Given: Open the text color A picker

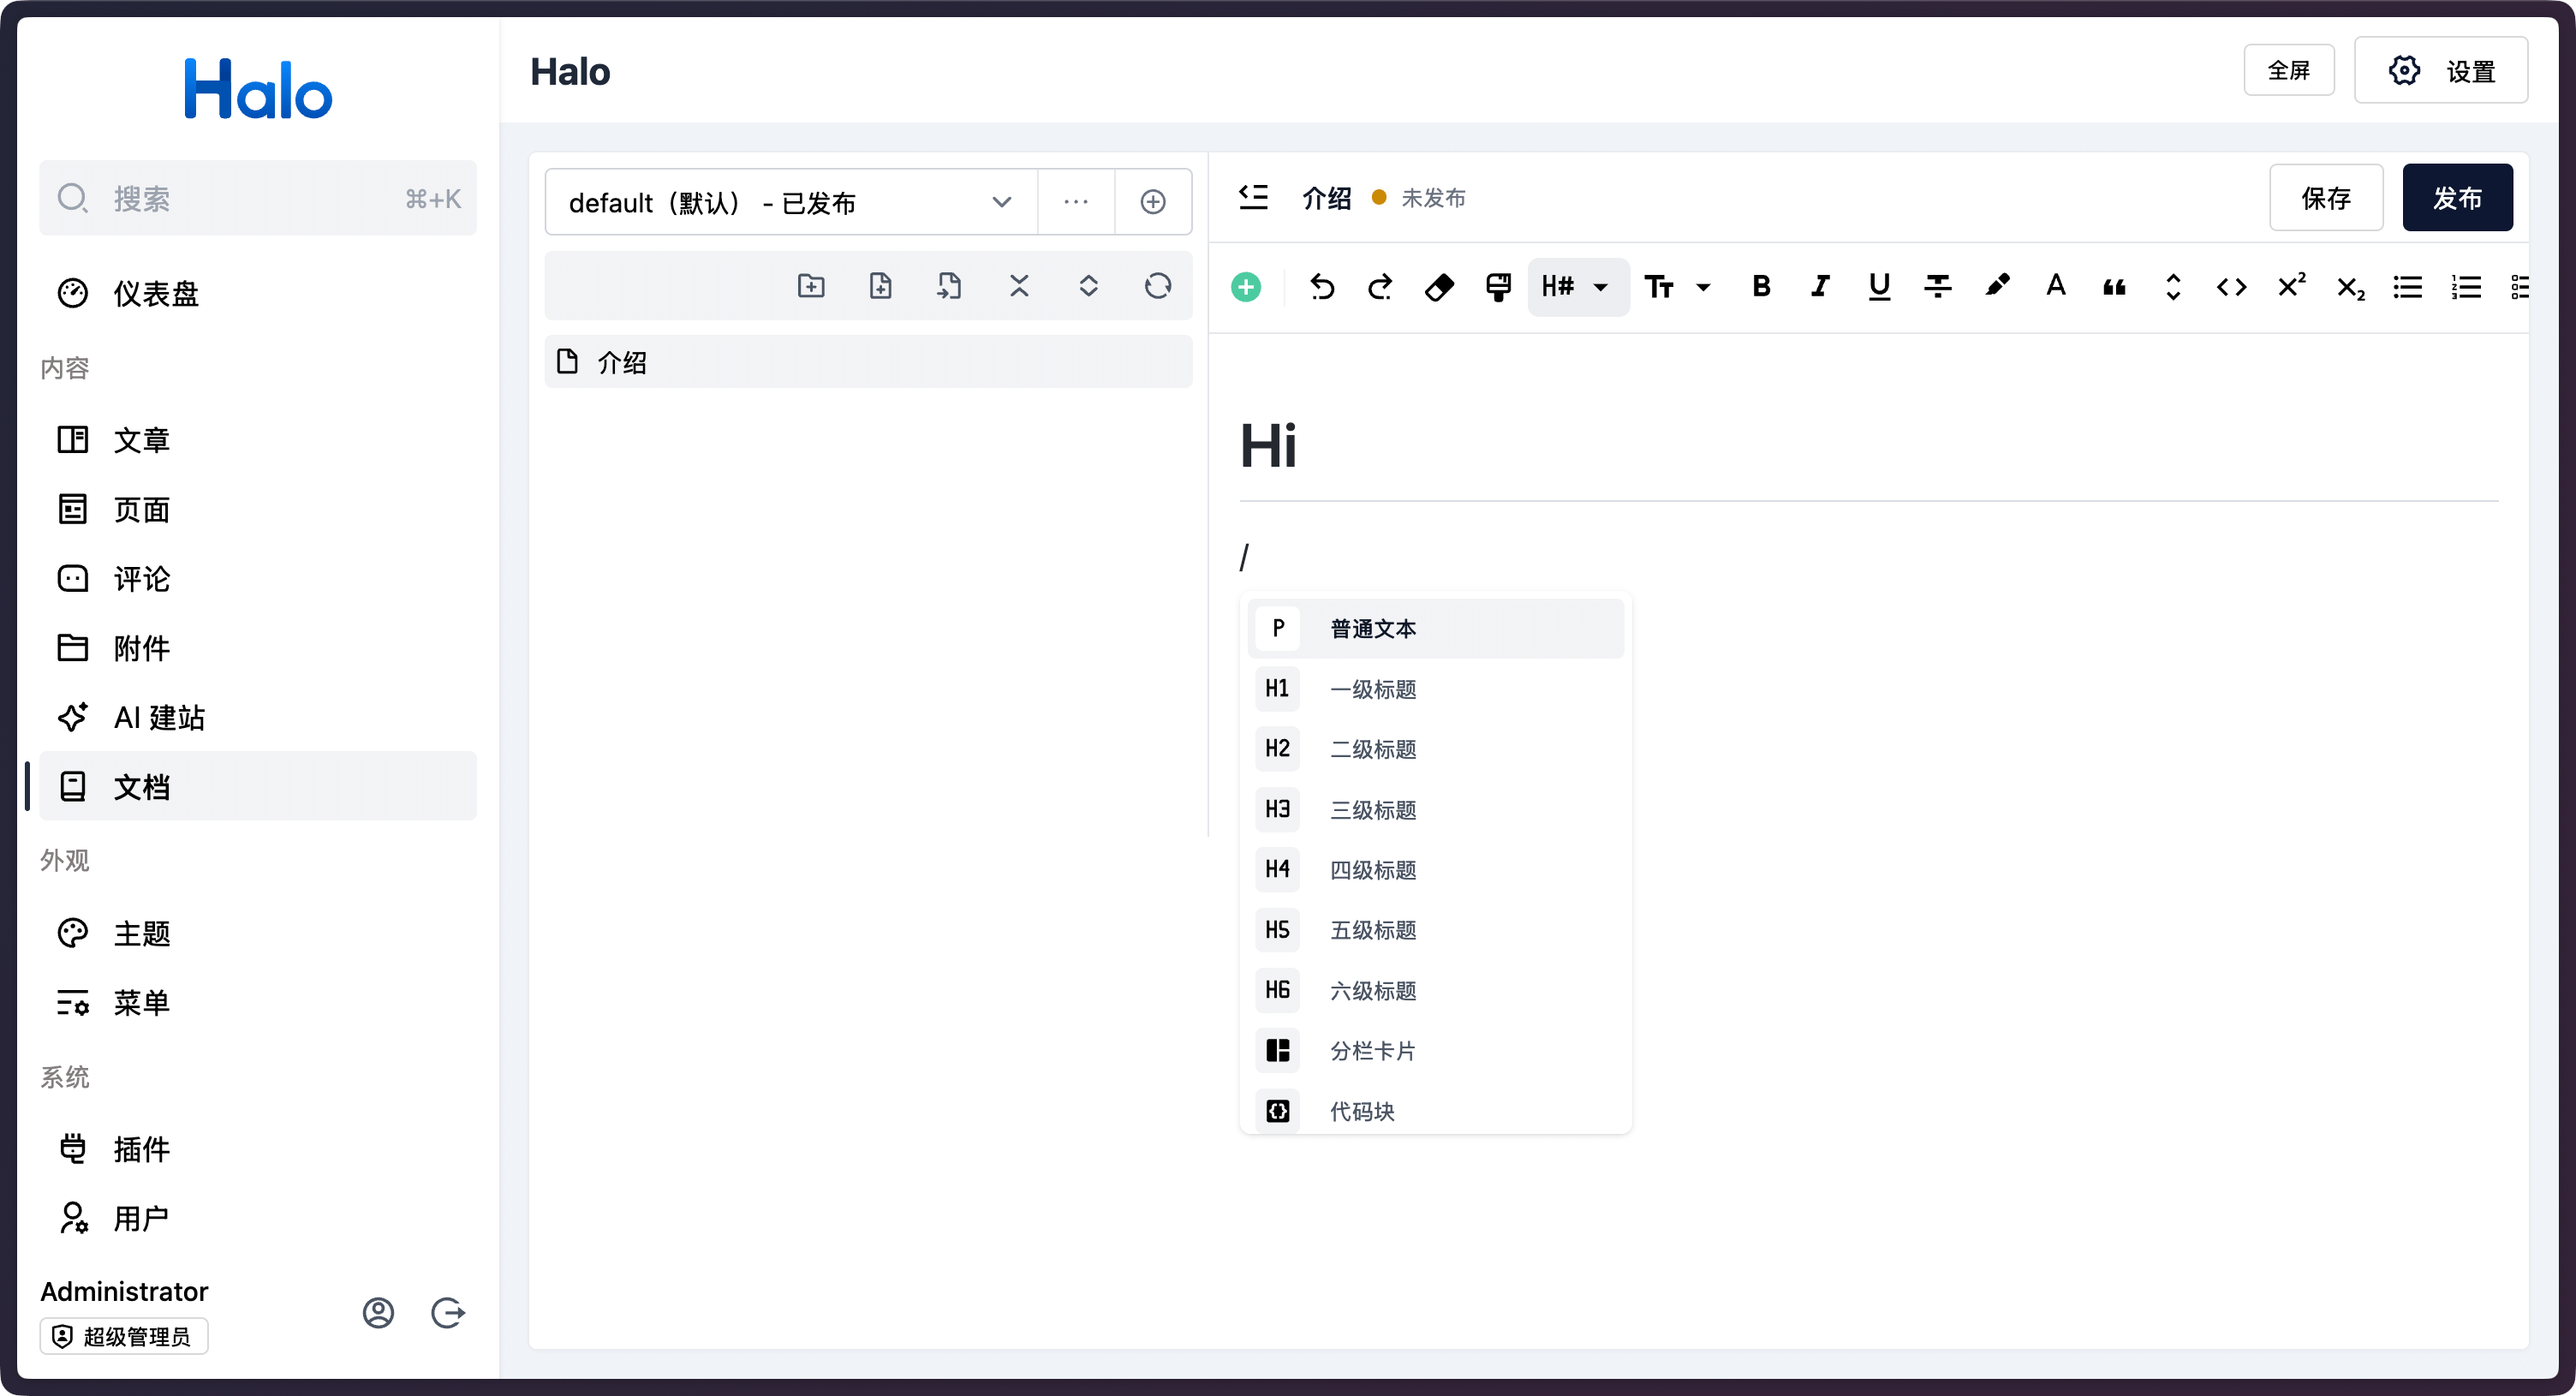Looking at the screenshot, I should (x=2055, y=287).
